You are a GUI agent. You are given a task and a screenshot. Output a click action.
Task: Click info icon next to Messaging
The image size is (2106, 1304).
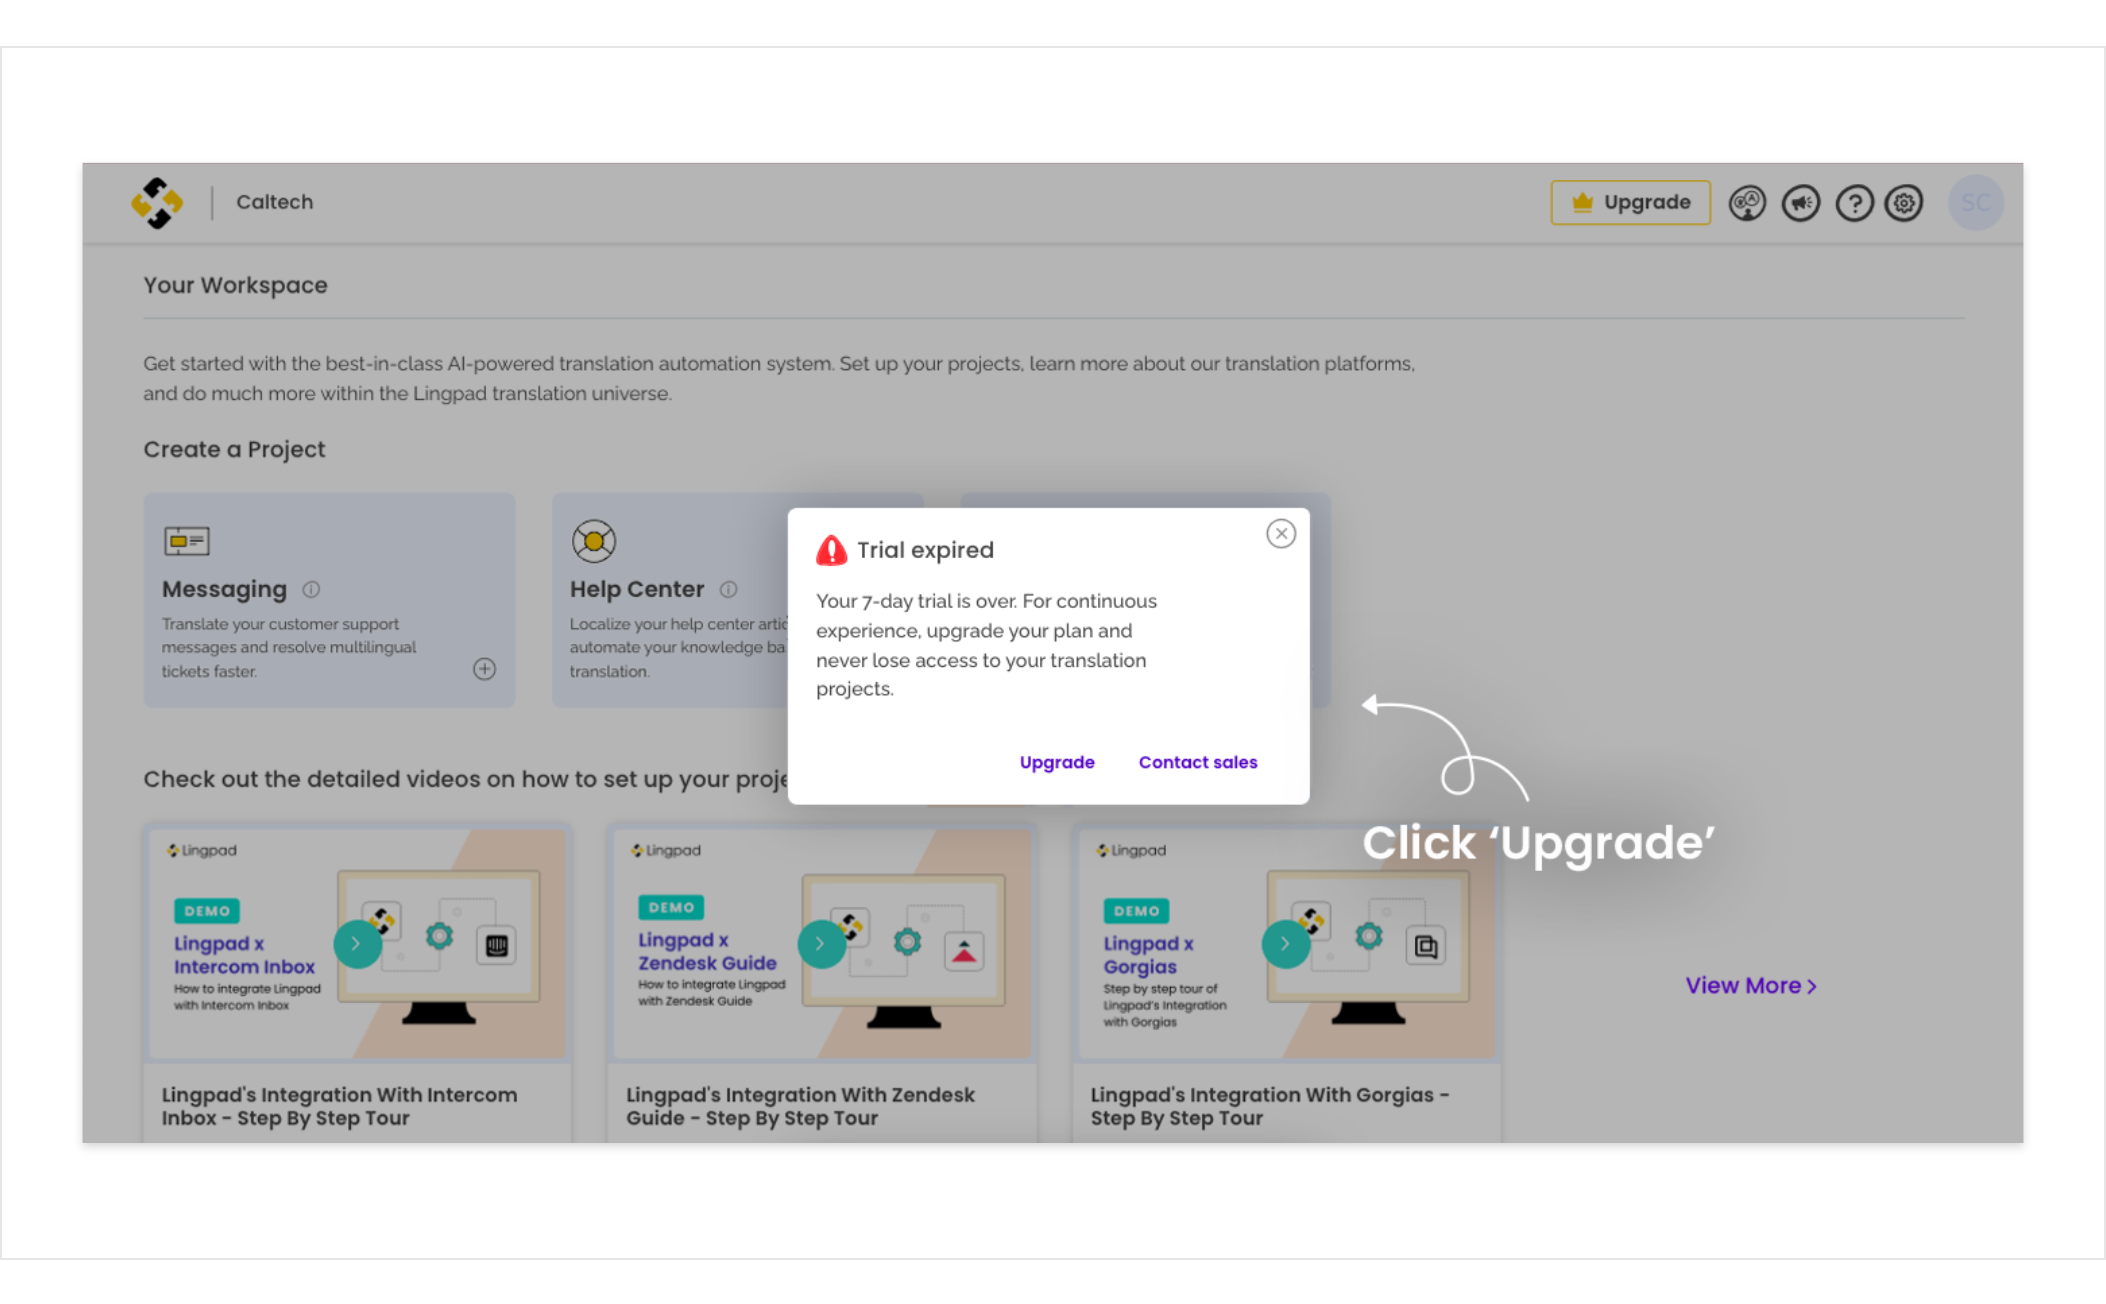tap(311, 590)
